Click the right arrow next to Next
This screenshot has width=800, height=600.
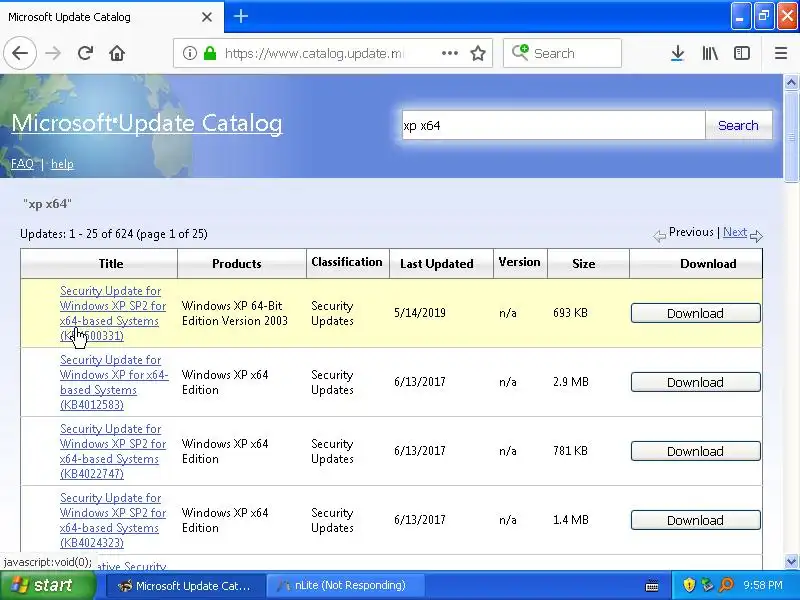[756, 236]
